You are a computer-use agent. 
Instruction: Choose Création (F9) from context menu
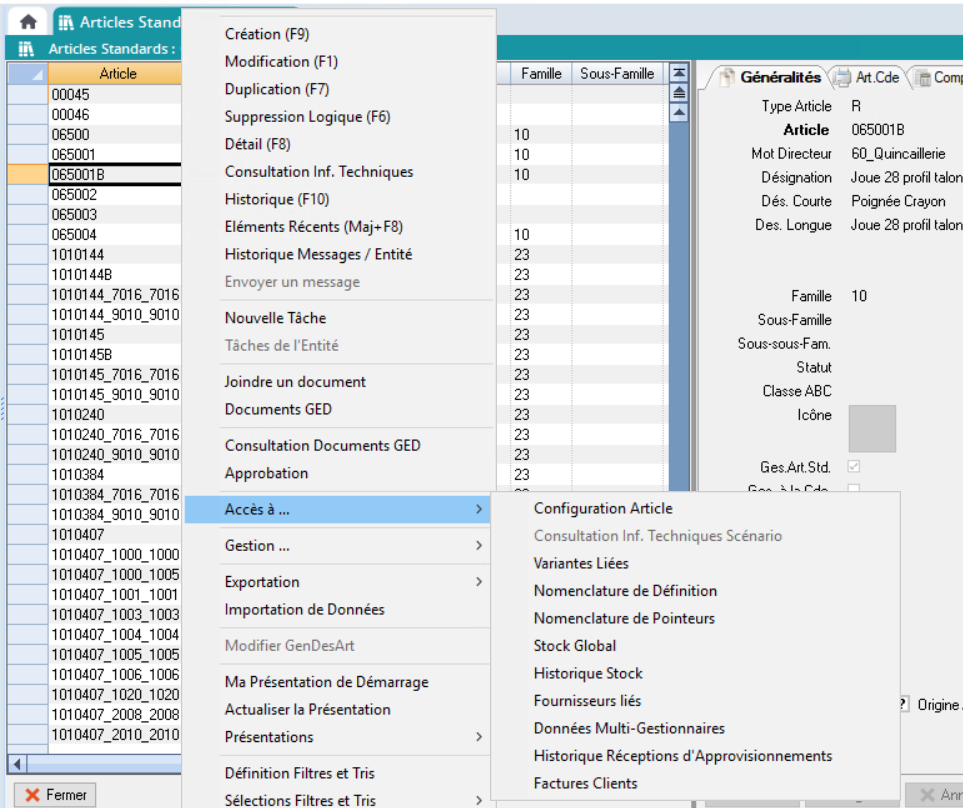point(266,34)
